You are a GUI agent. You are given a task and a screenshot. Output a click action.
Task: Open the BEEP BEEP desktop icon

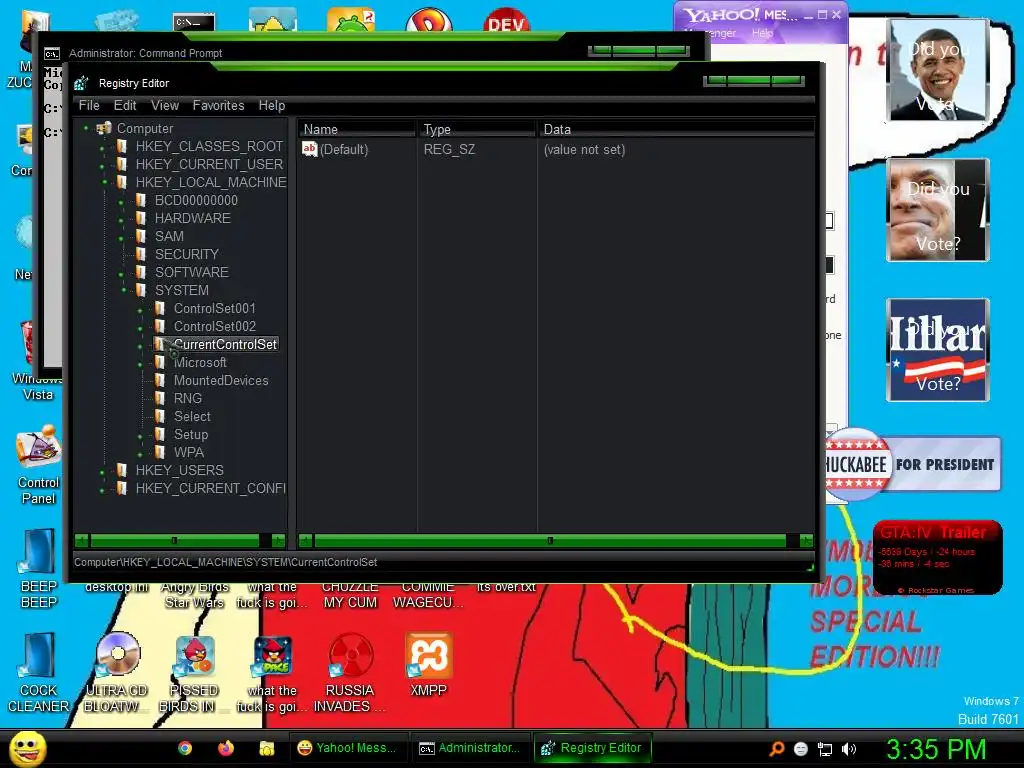39,569
